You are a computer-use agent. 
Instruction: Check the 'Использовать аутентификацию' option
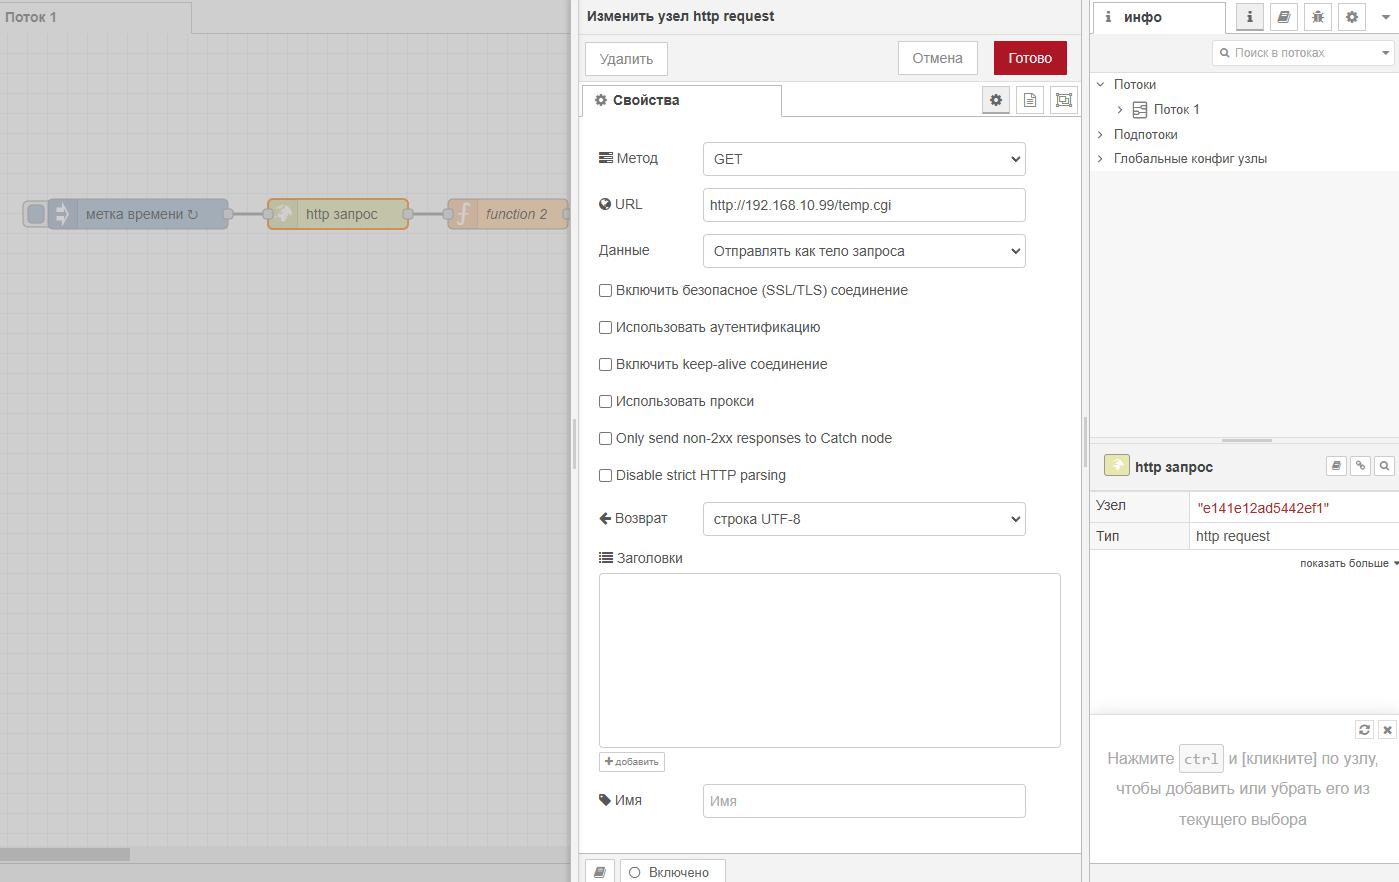point(605,328)
